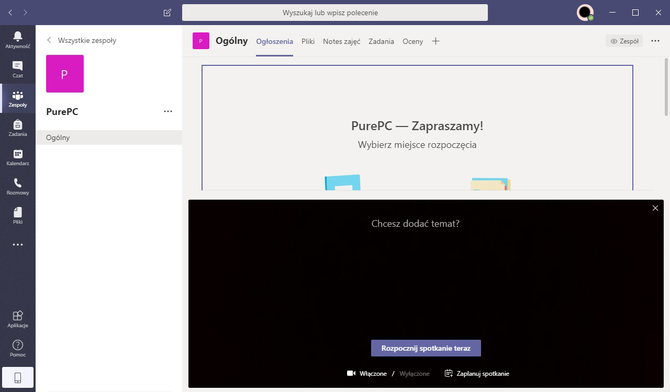The image size is (670, 392).
Task: Show more apps via sidebar ellipsis
Action: (x=18, y=245)
